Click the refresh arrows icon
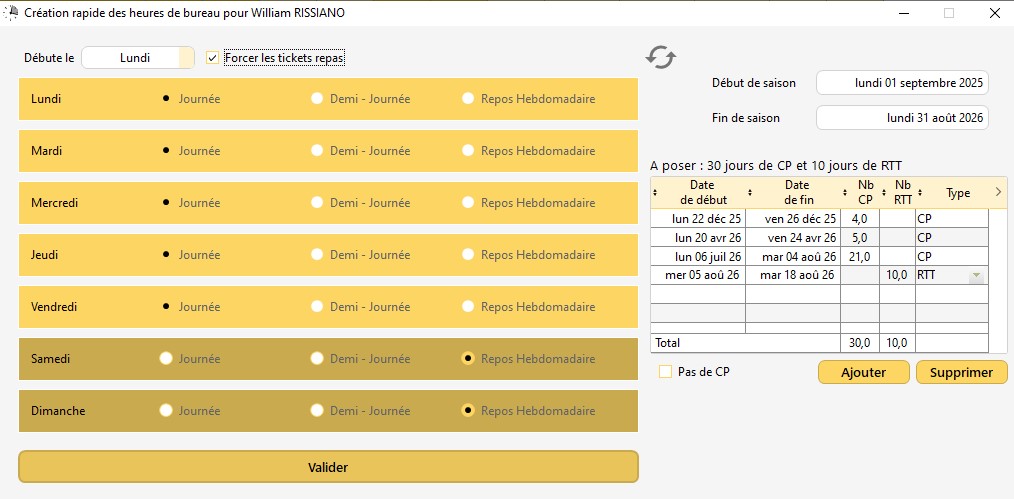This screenshot has width=1014, height=499. point(659,57)
